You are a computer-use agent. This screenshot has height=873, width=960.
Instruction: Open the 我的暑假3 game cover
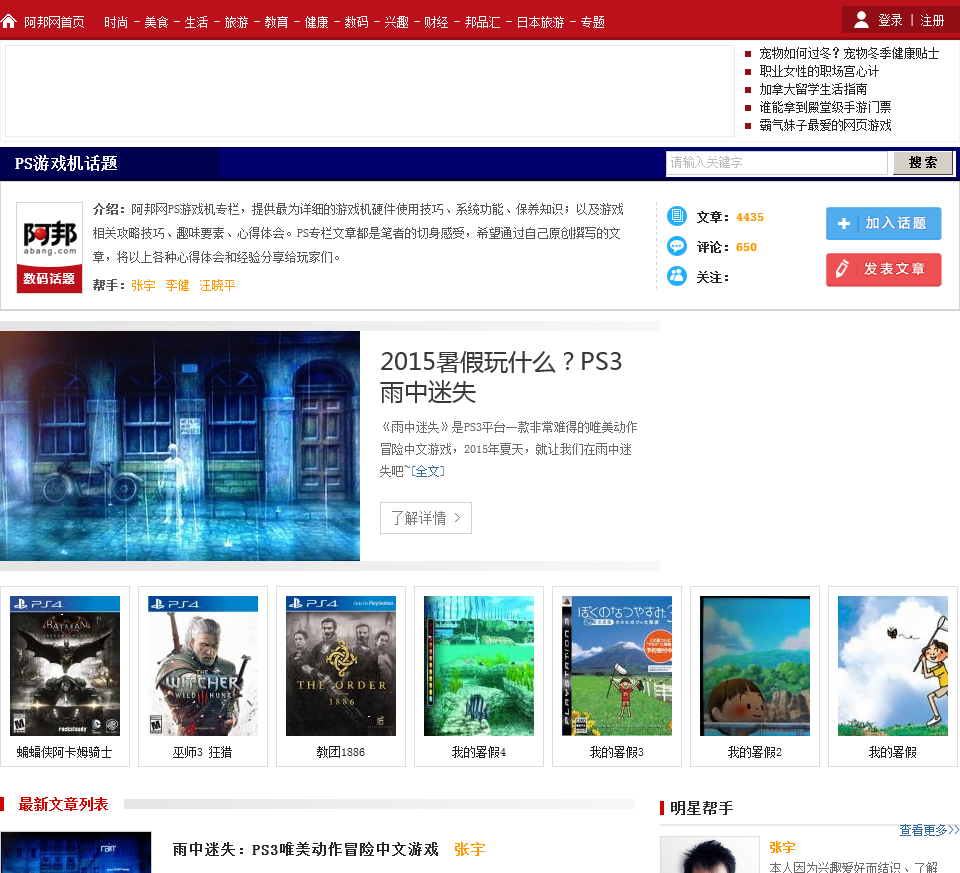617,666
